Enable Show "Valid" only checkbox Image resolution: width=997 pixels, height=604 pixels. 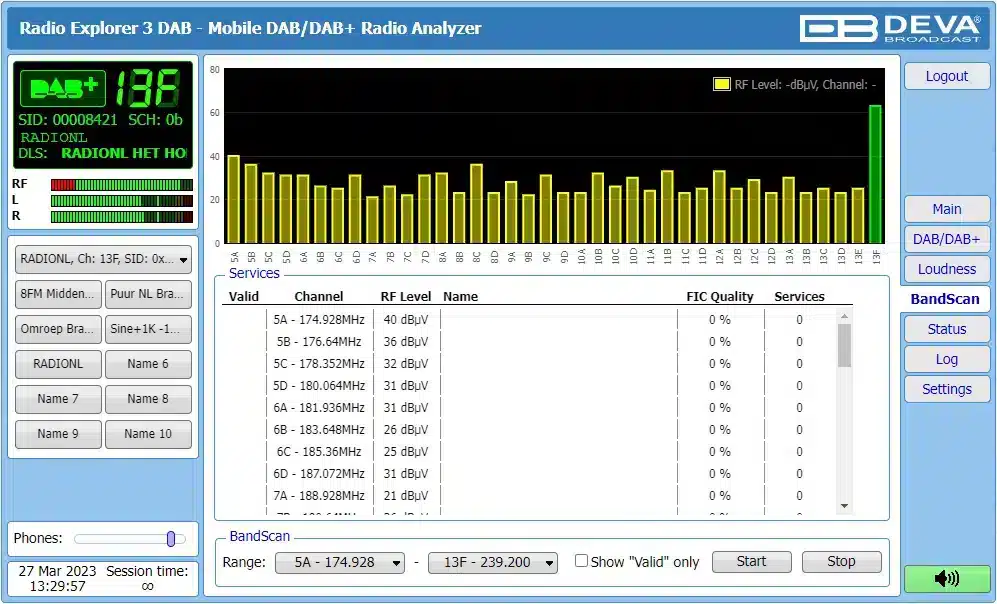581,561
